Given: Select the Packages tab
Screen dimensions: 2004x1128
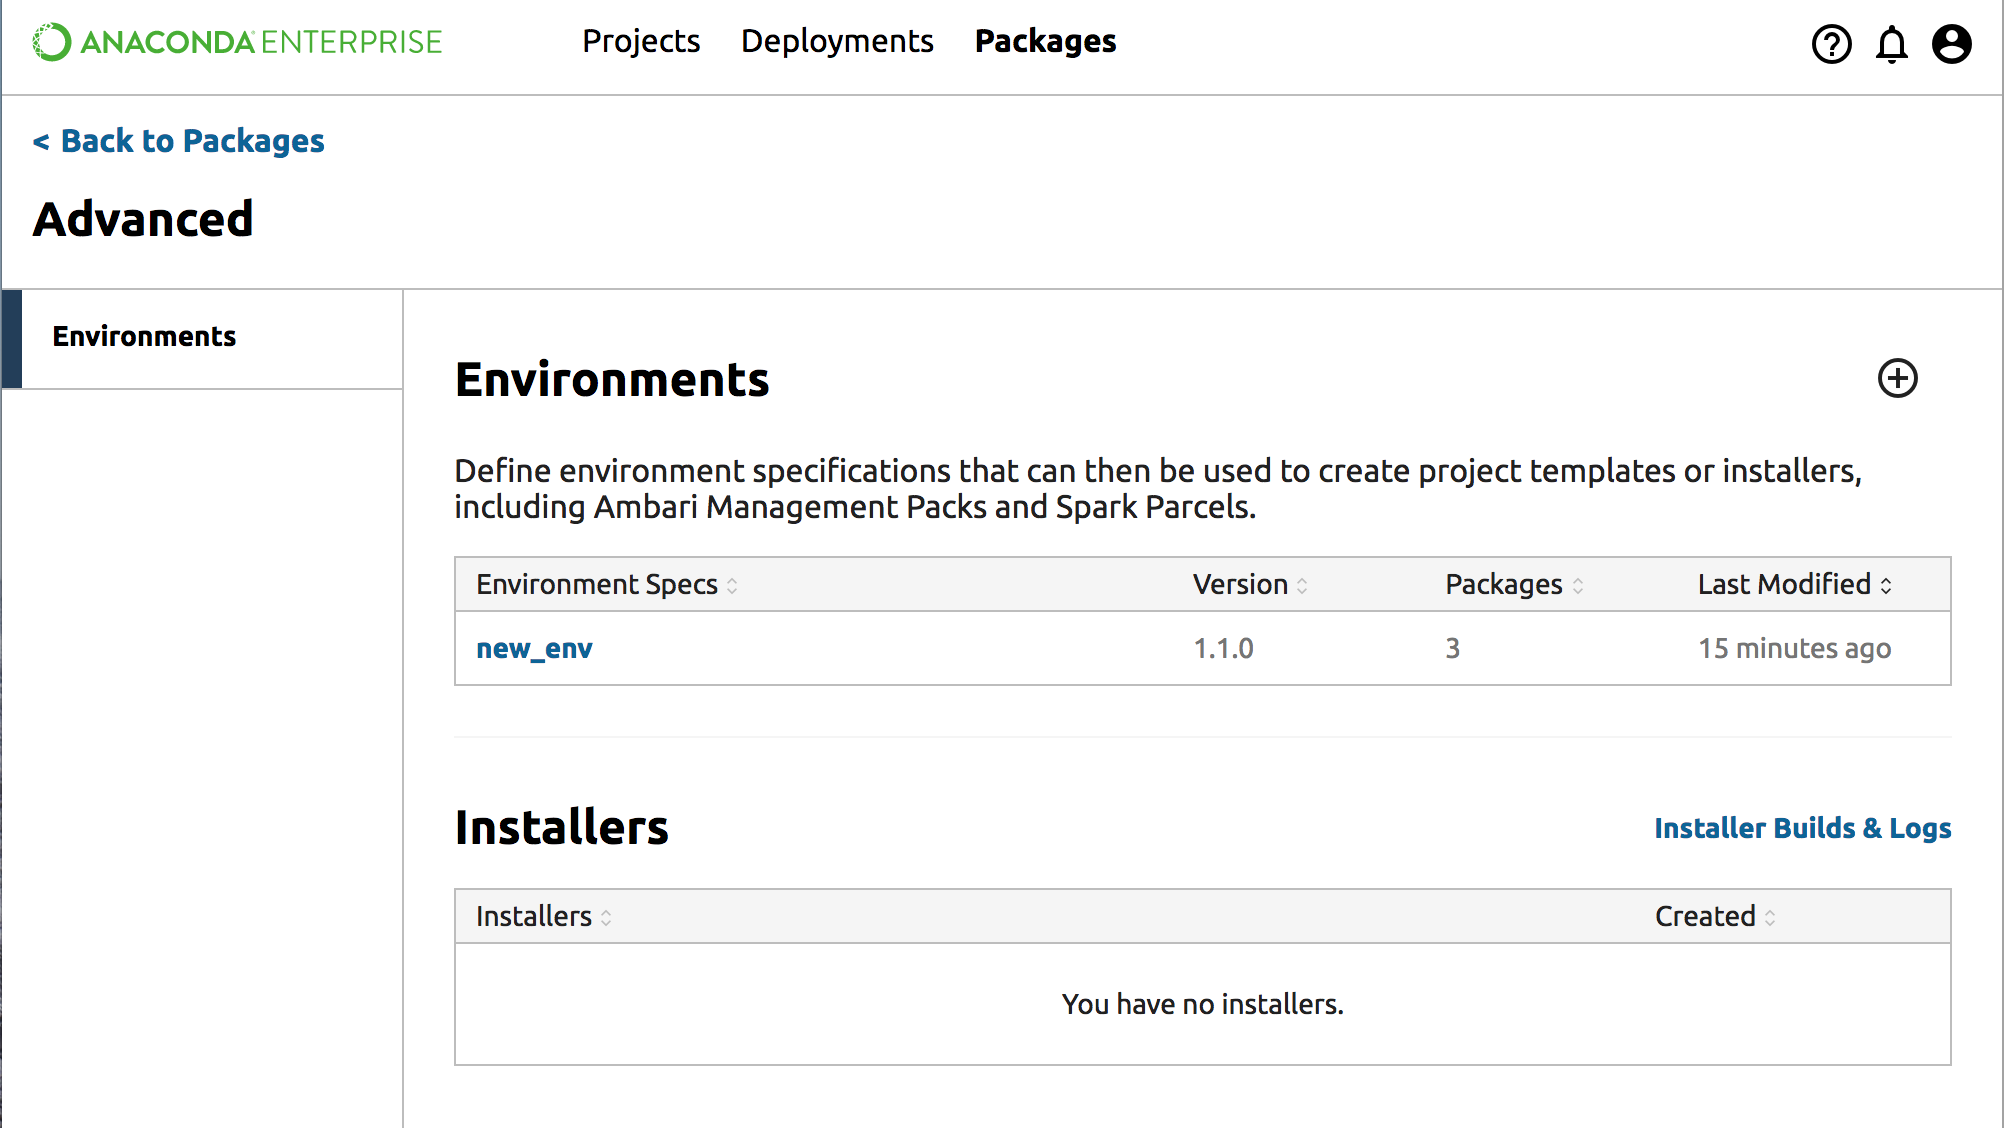Looking at the screenshot, I should (1045, 41).
